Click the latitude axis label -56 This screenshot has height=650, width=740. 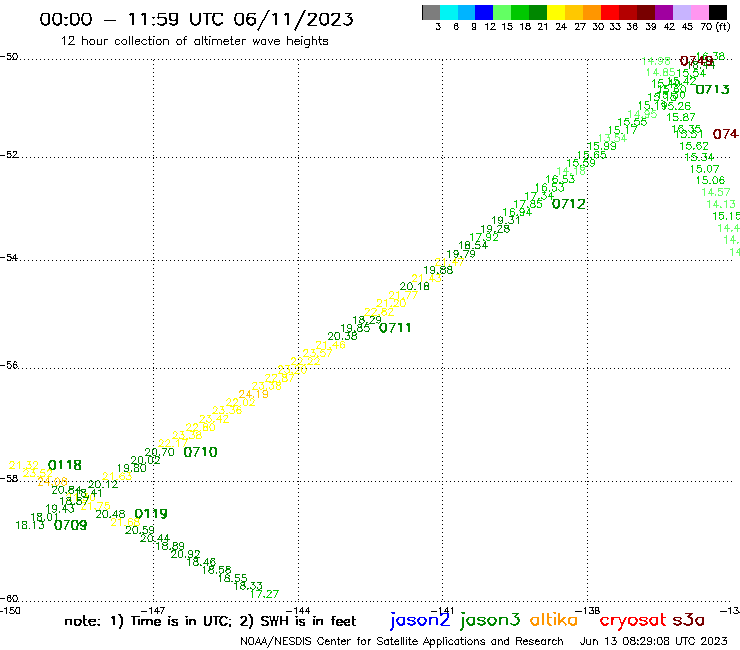[x=9, y=365]
